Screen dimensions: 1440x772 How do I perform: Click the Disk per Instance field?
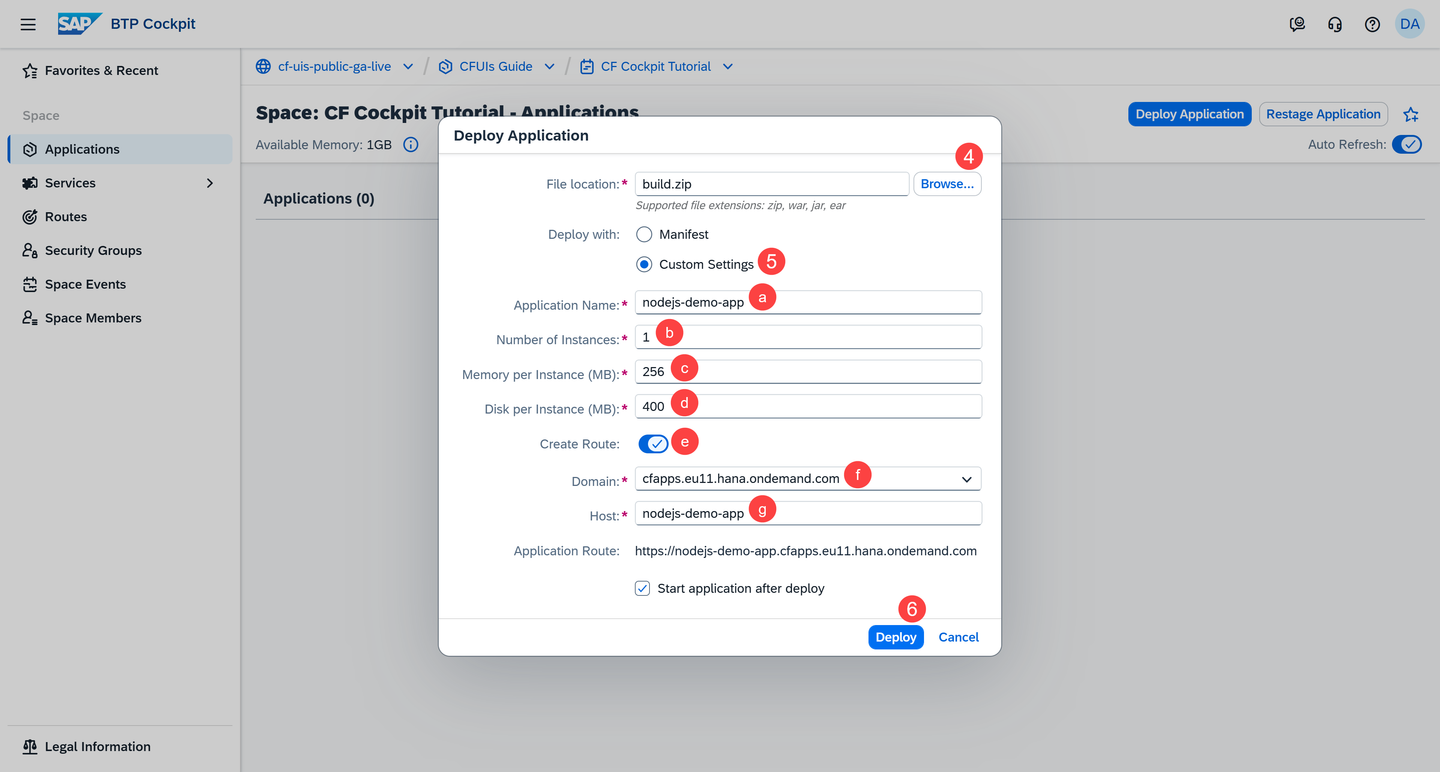coord(808,406)
